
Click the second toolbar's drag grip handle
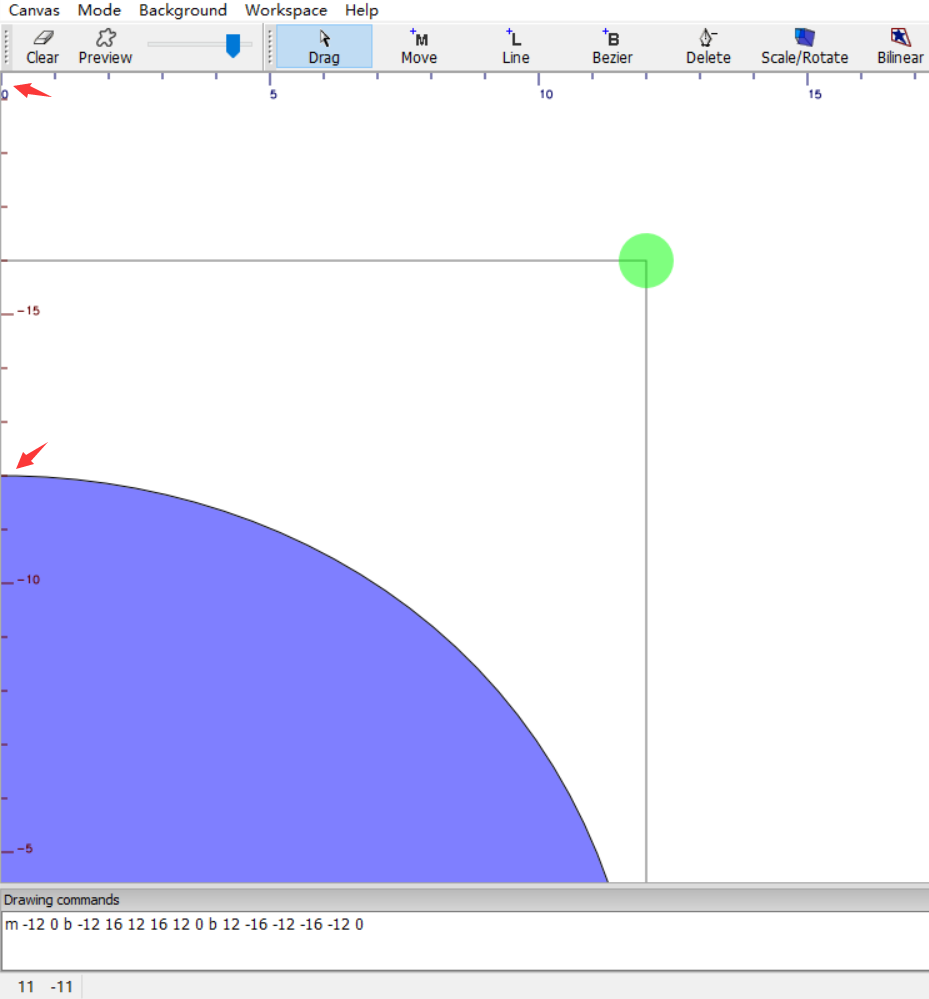270,47
